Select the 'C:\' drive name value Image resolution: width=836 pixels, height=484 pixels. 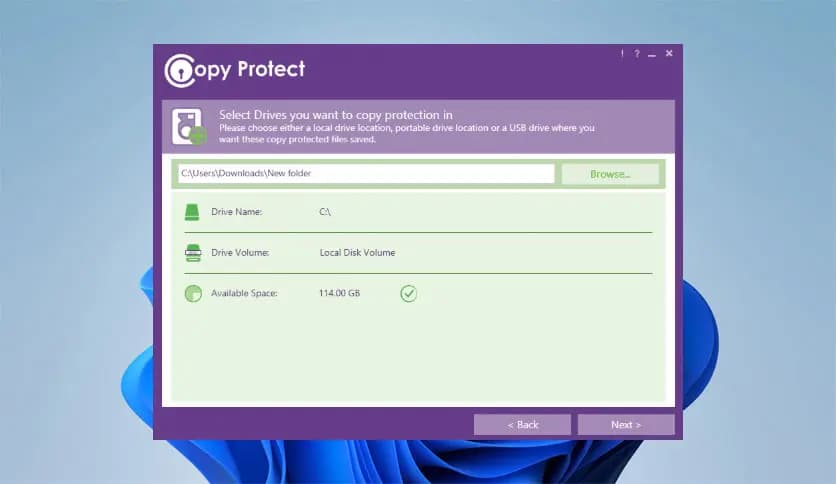[x=325, y=212]
